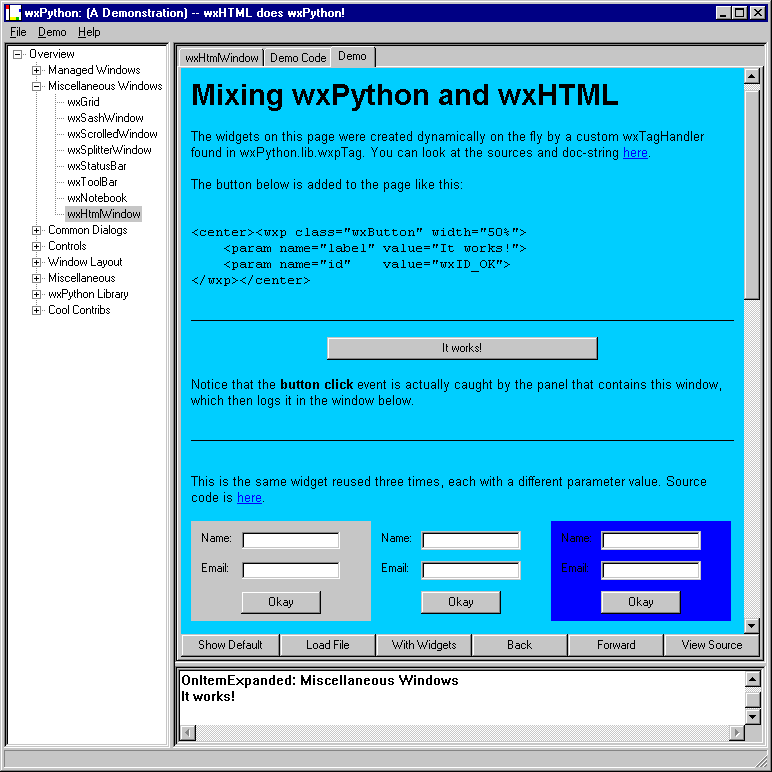Click log window scroll left arrow
Image resolution: width=772 pixels, height=772 pixels.
click(188, 733)
